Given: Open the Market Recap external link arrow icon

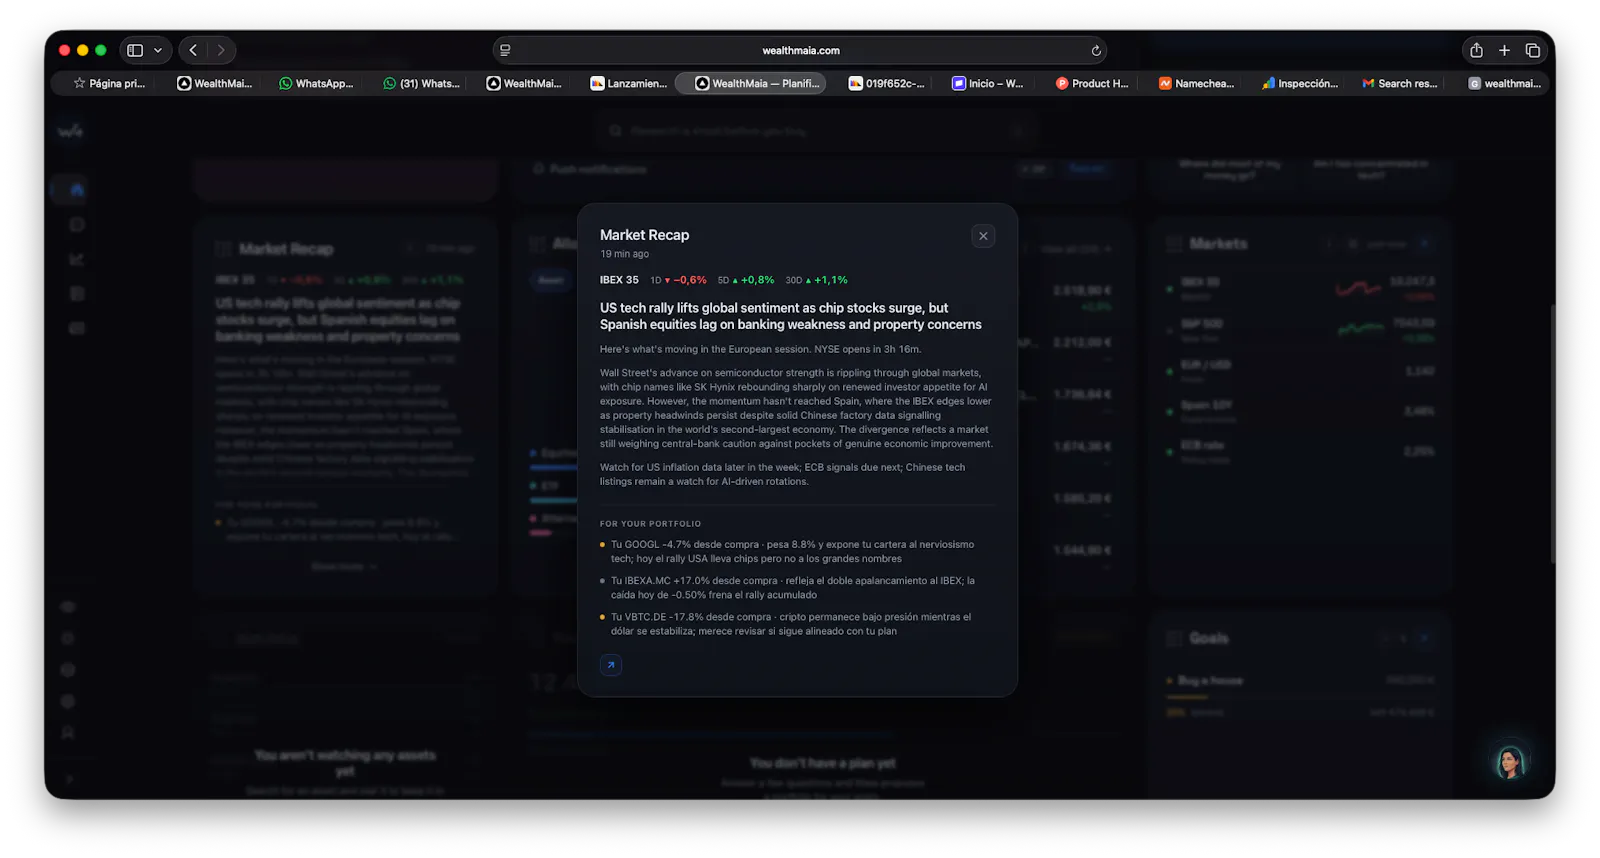Looking at the screenshot, I should [x=611, y=665].
